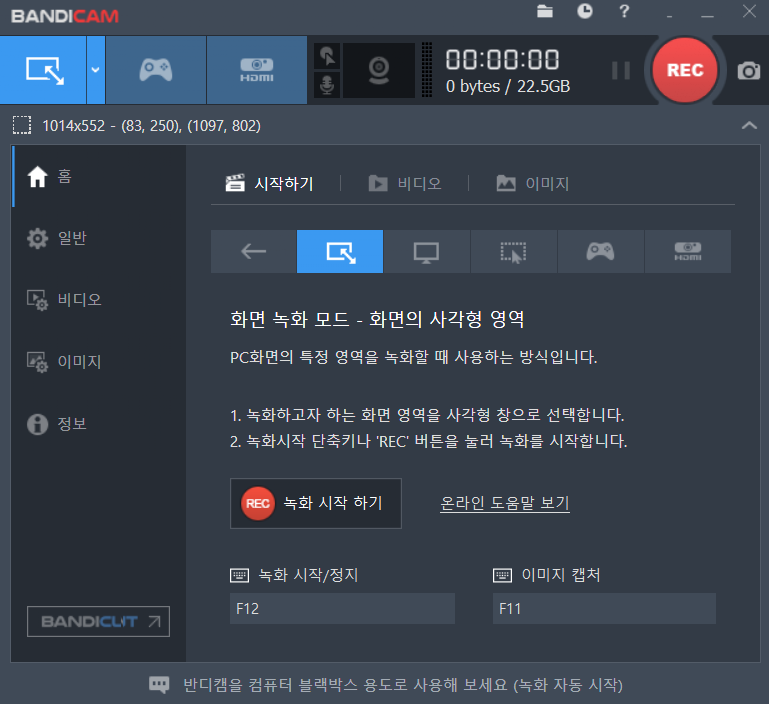Select the rectangle screen recording mode

pos(43,70)
